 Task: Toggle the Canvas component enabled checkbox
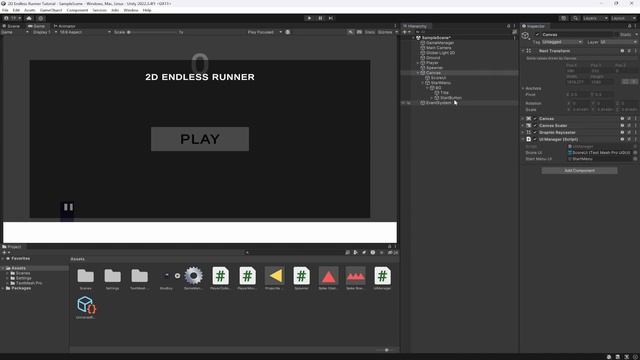coord(535,118)
